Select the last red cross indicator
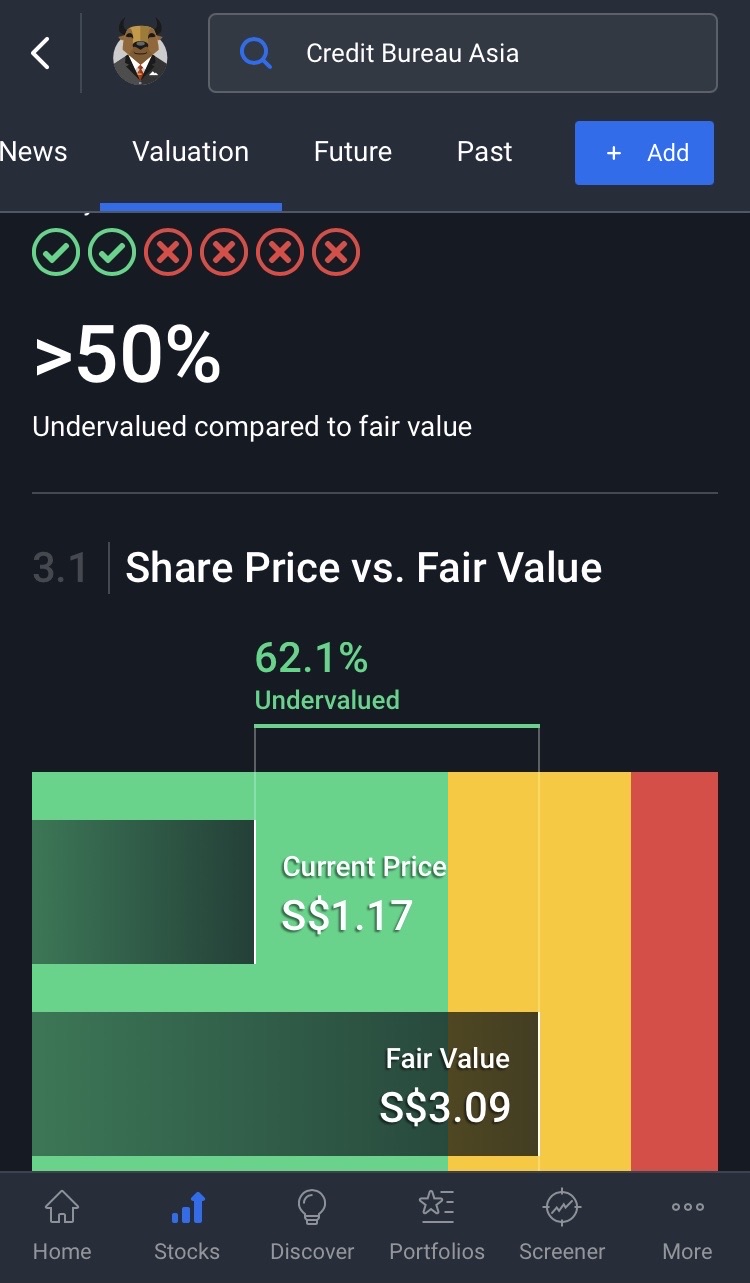750x1283 pixels. click(336, 253)
